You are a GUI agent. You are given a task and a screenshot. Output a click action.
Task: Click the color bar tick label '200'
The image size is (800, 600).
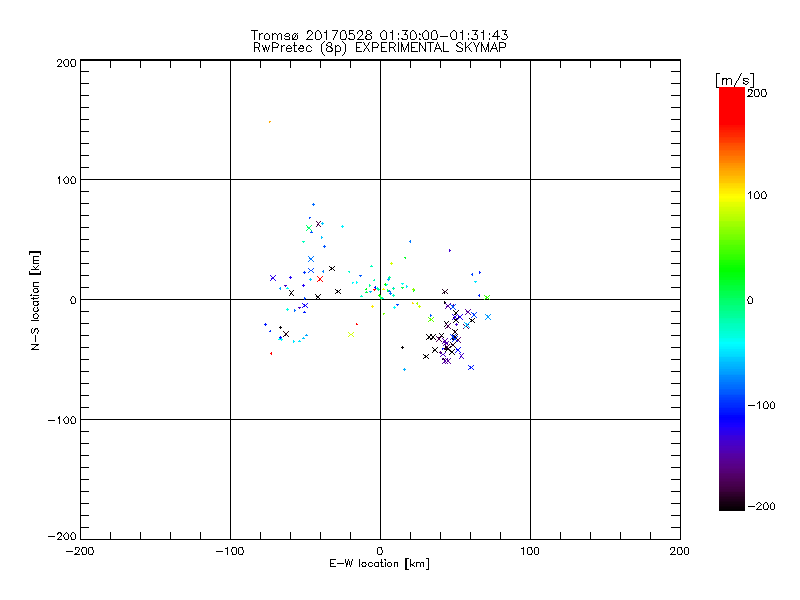[757, 93]
